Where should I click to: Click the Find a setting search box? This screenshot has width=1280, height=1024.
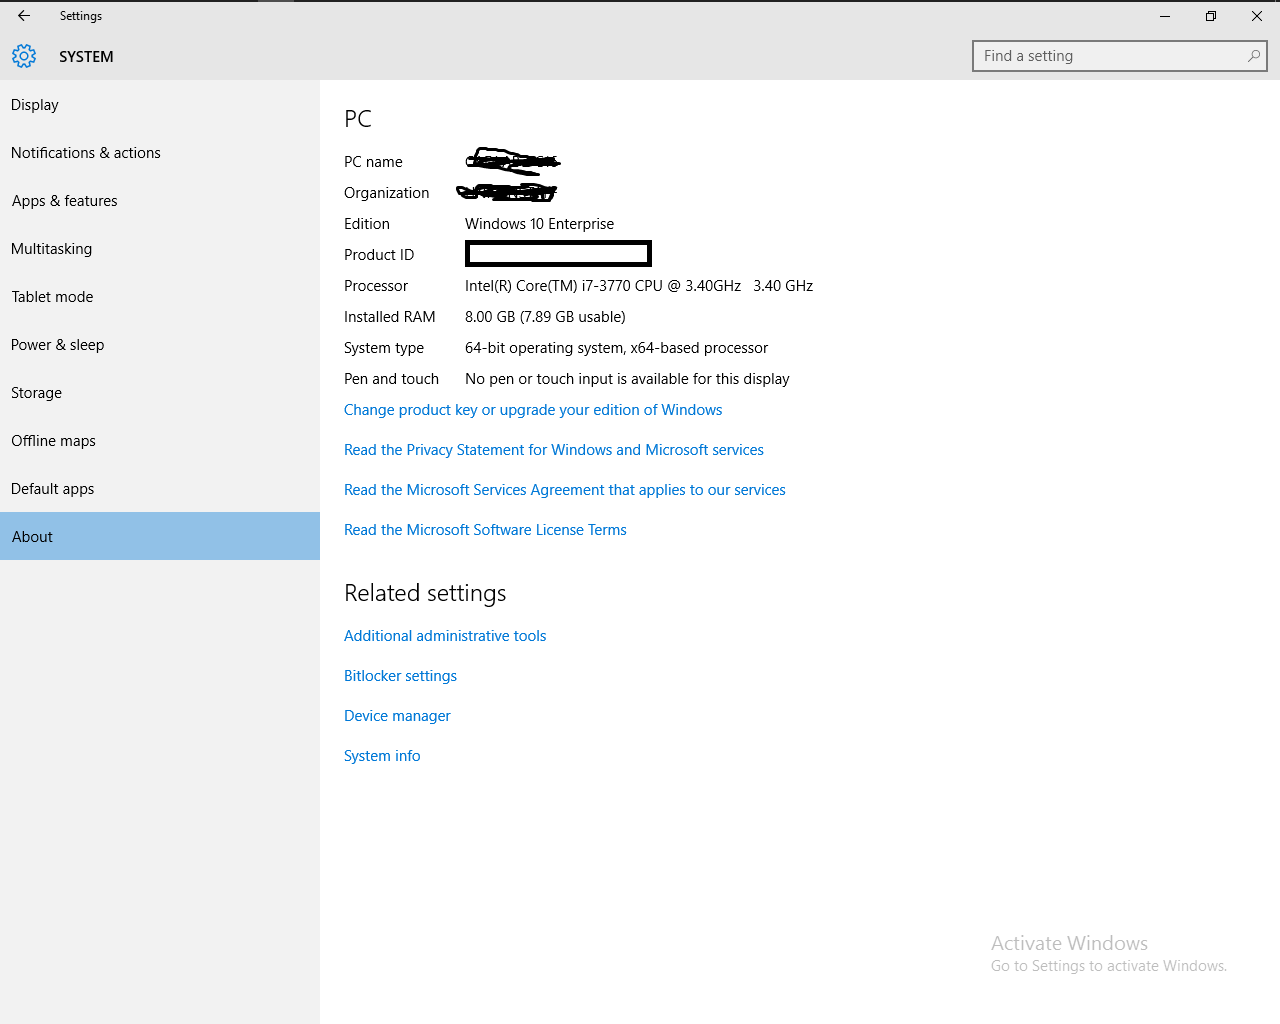tap(1100, 55)
